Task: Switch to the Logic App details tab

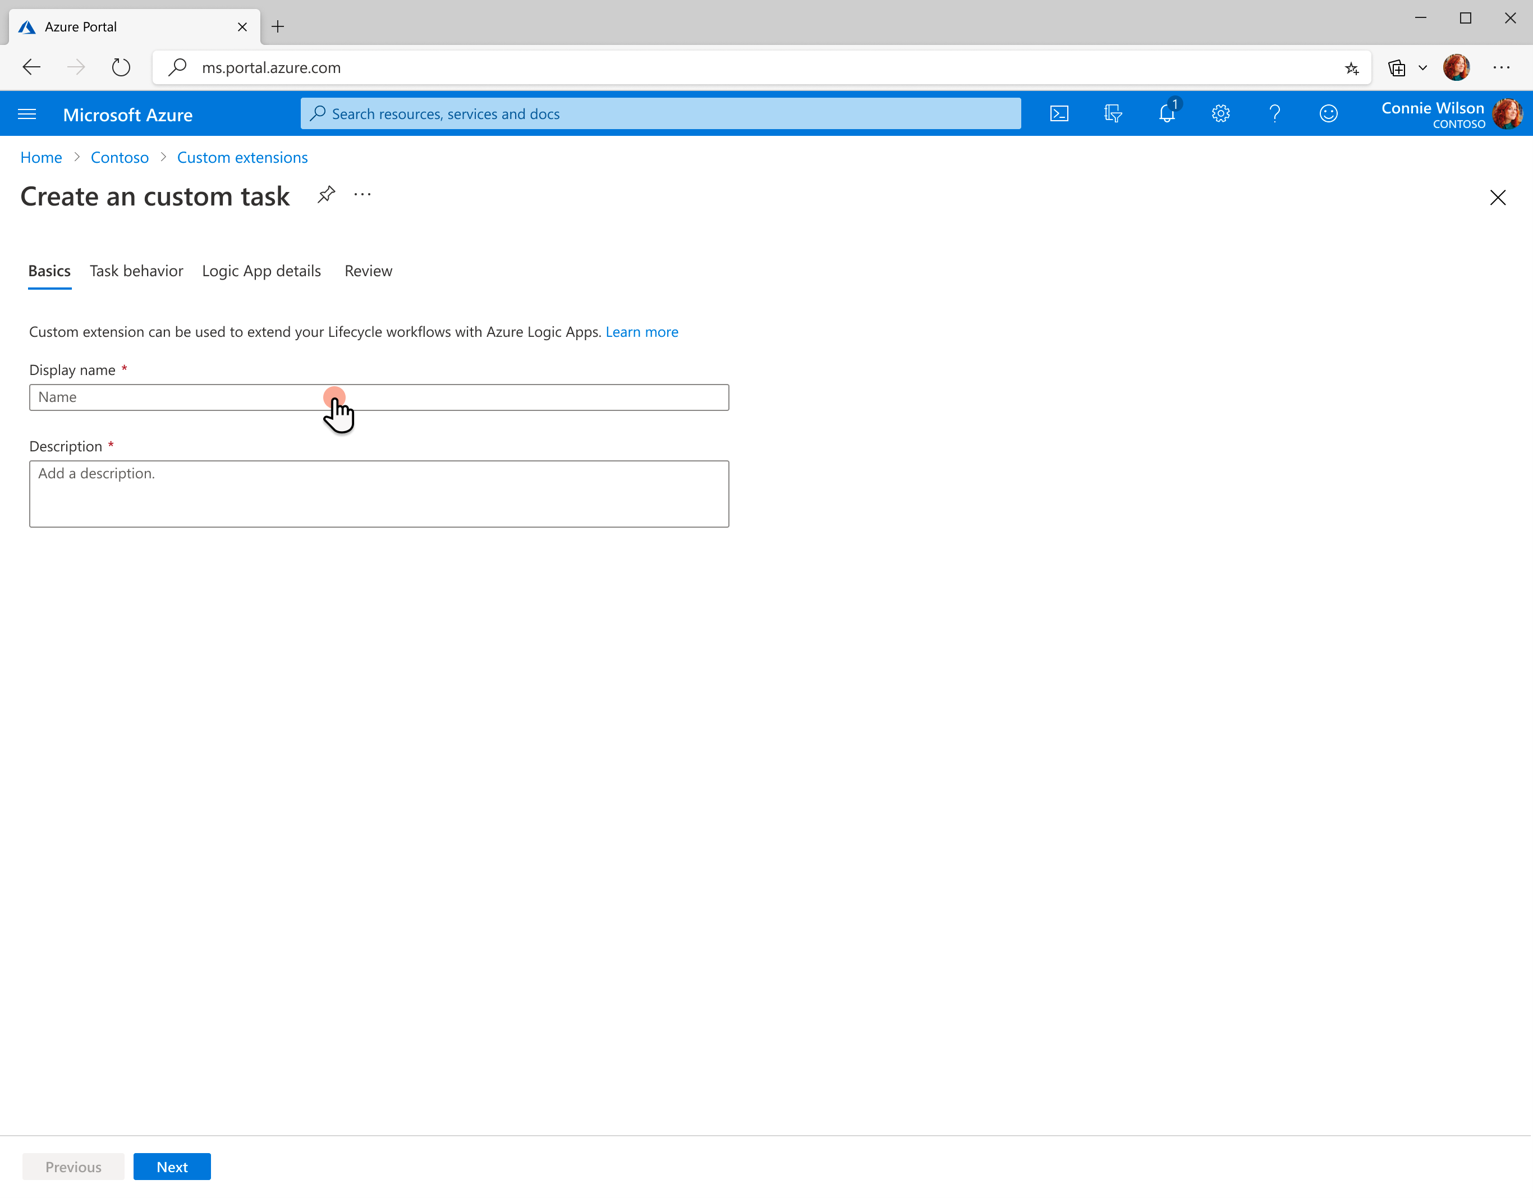Action: 261,271
